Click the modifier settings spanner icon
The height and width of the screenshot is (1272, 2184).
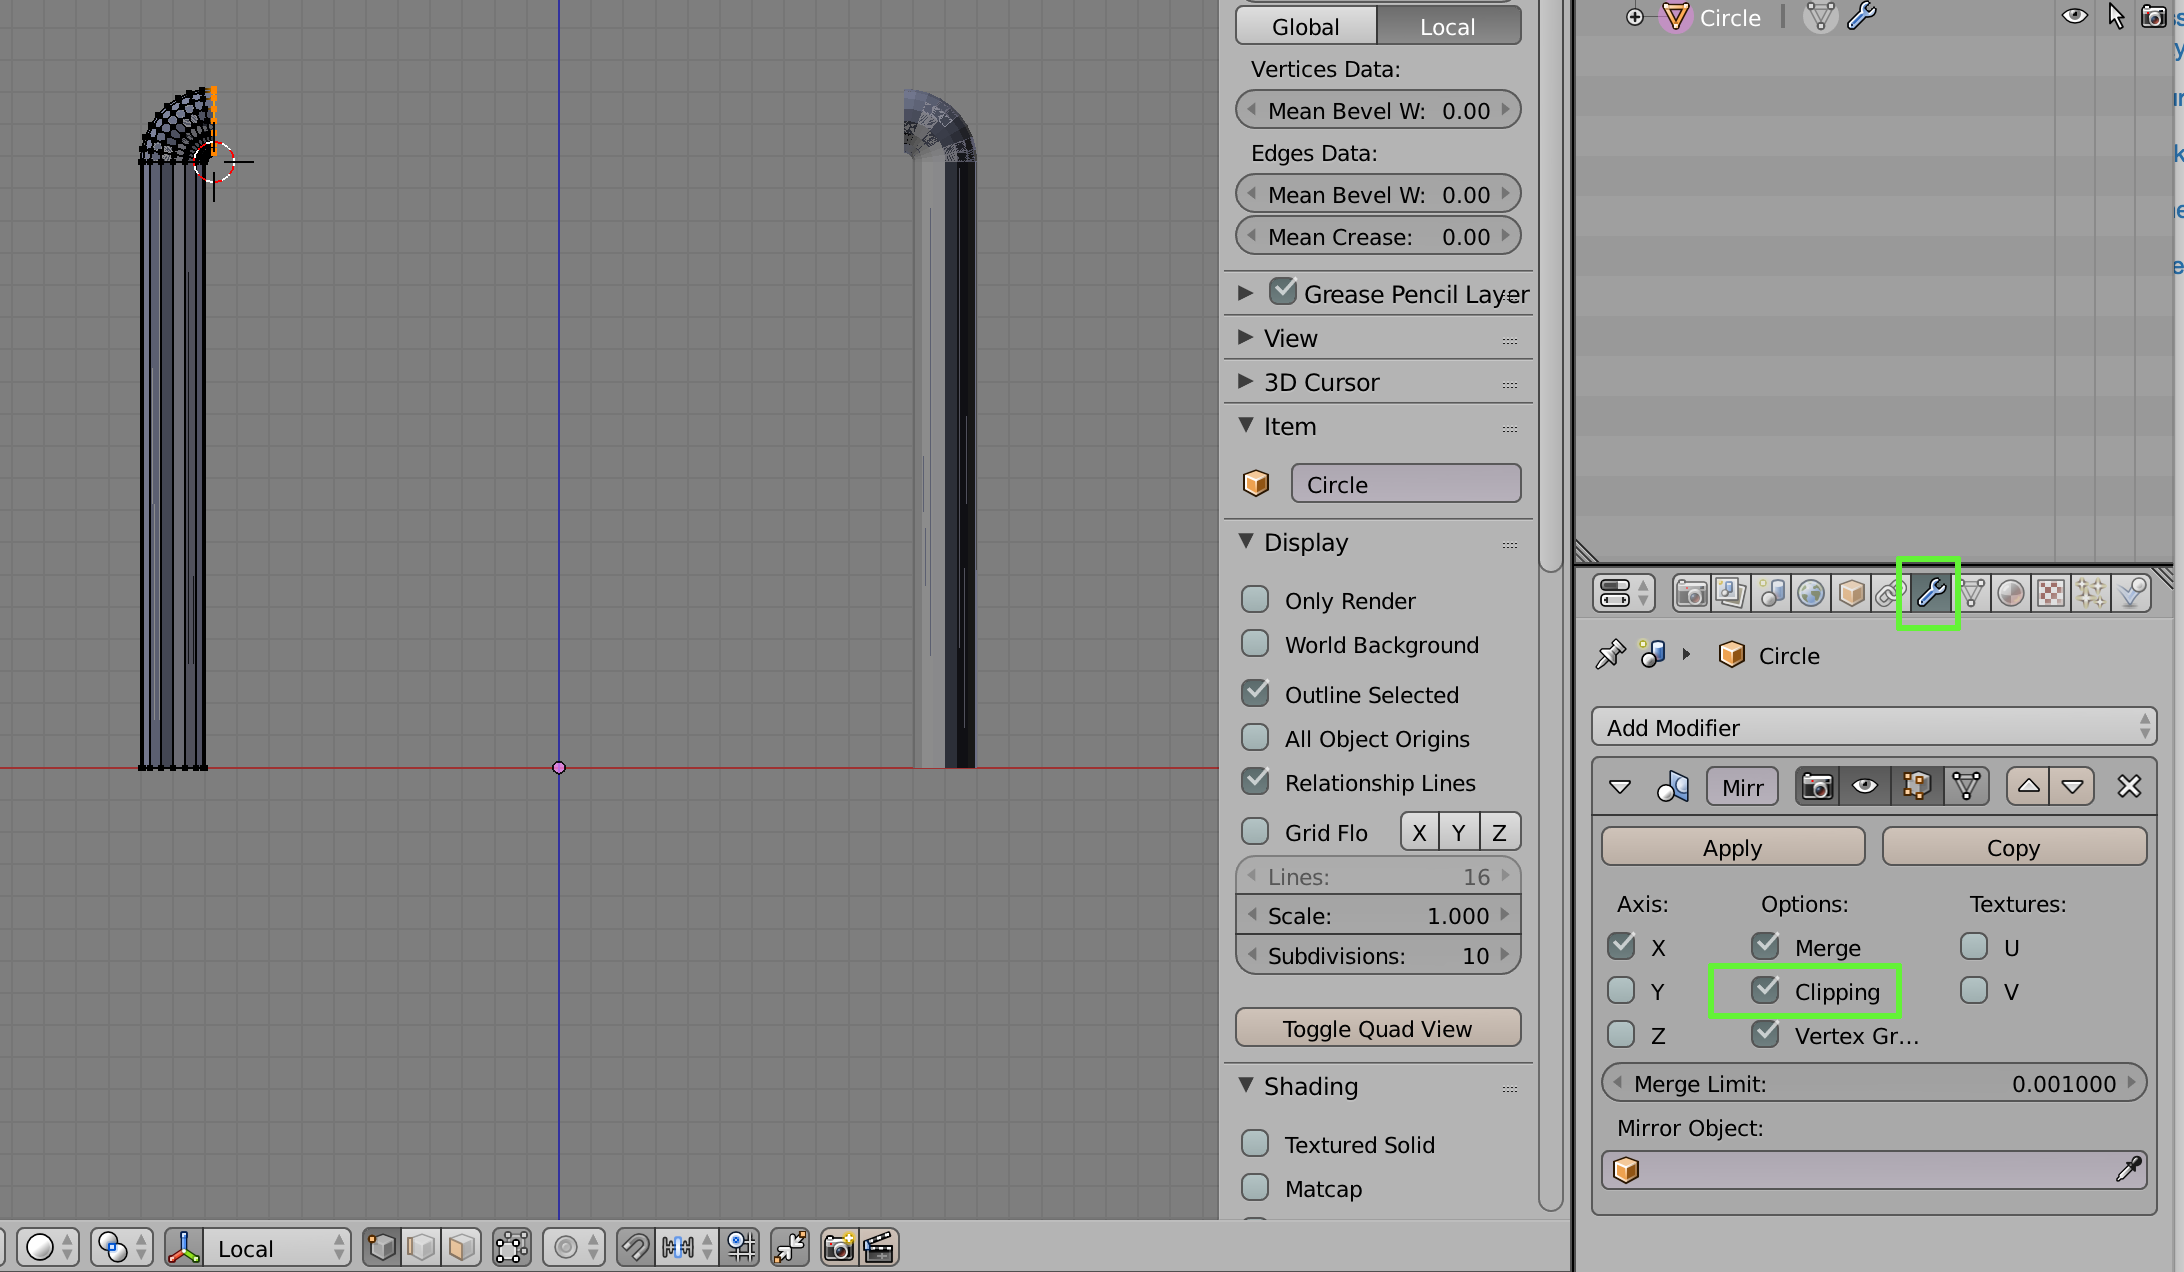1930,592
